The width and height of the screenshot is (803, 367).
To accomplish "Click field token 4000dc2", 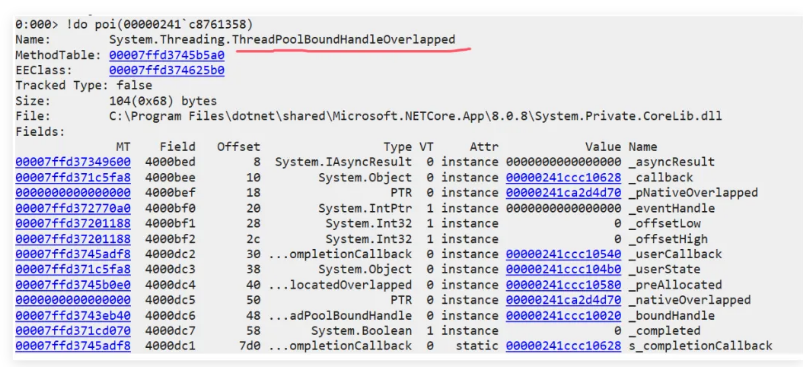I will coord(170,254).
